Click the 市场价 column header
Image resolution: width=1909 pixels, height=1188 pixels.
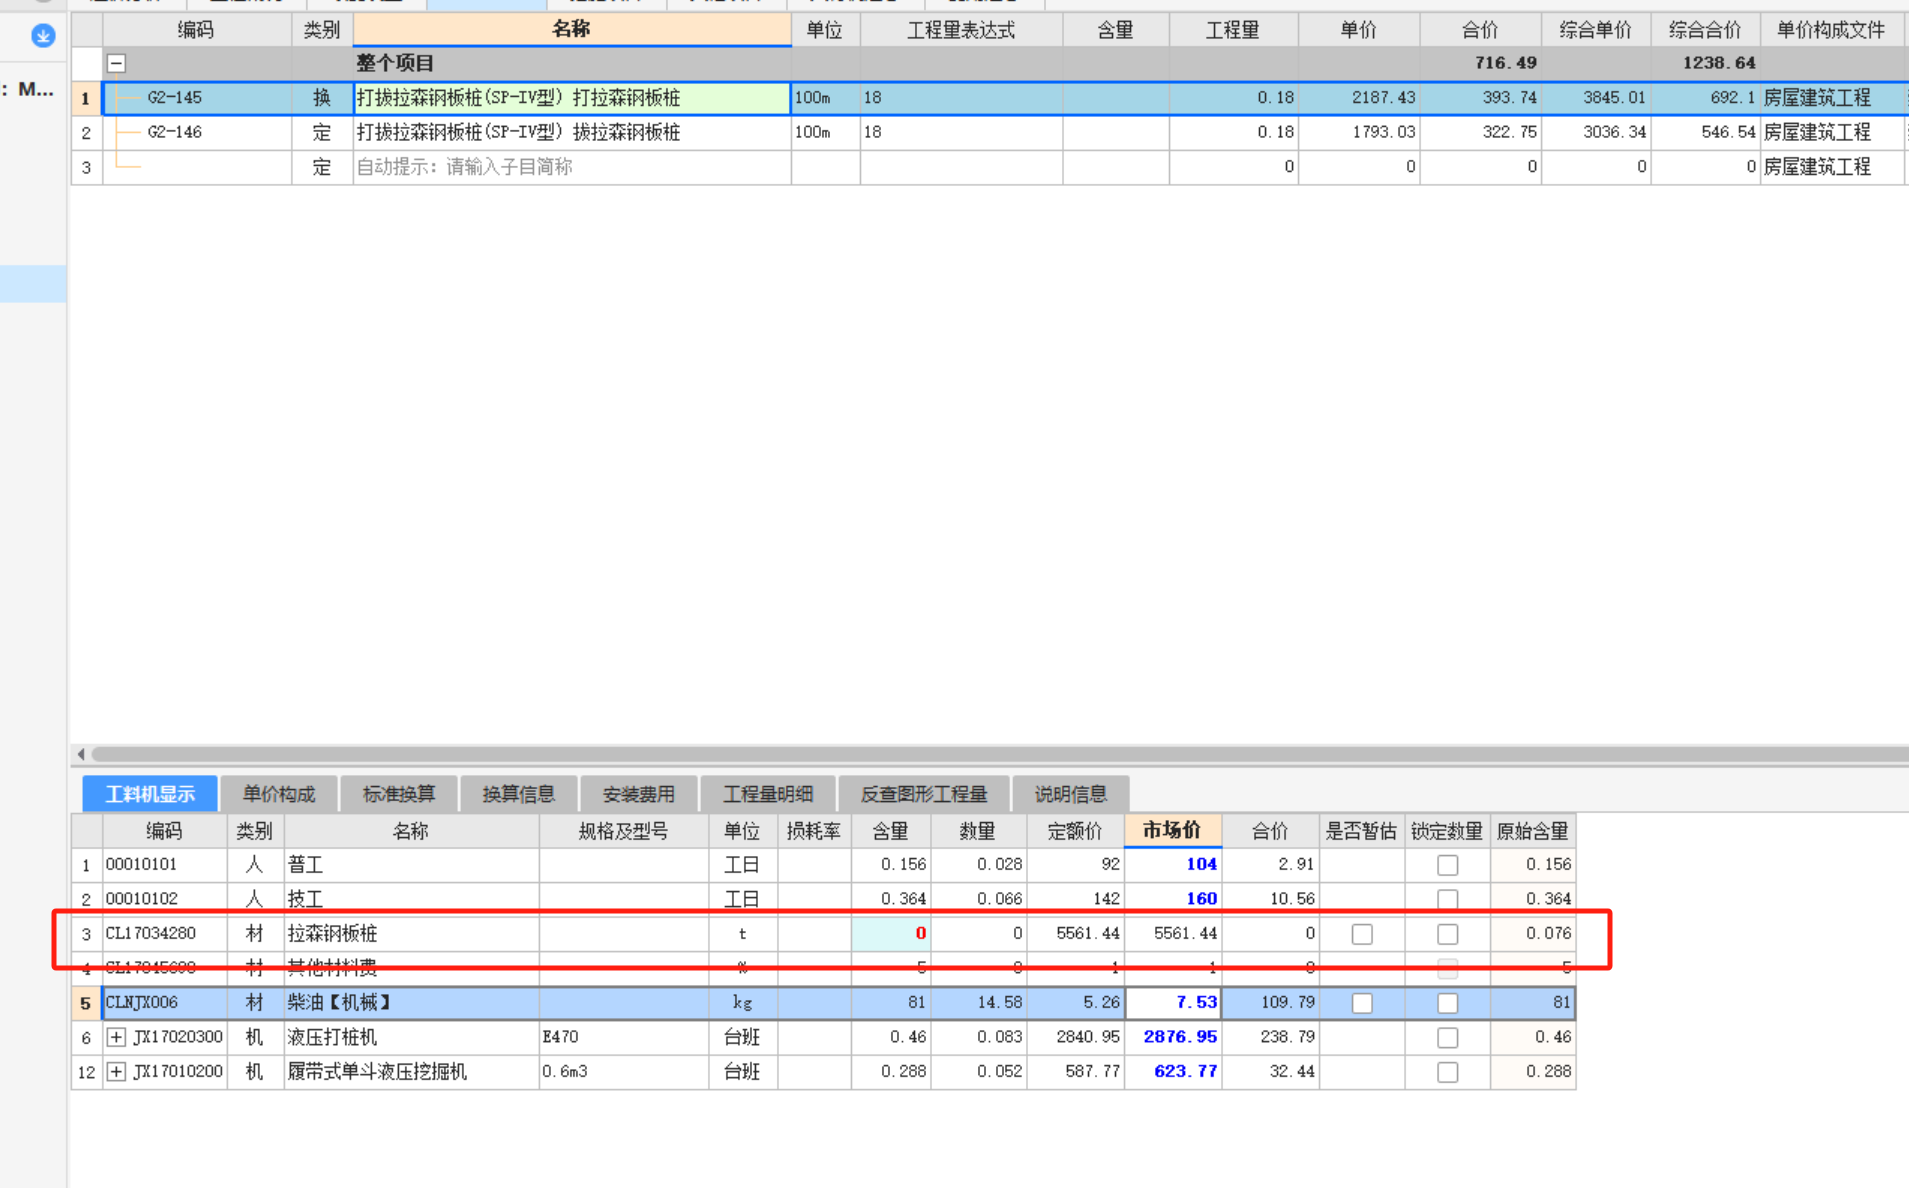coord(1172,830)
